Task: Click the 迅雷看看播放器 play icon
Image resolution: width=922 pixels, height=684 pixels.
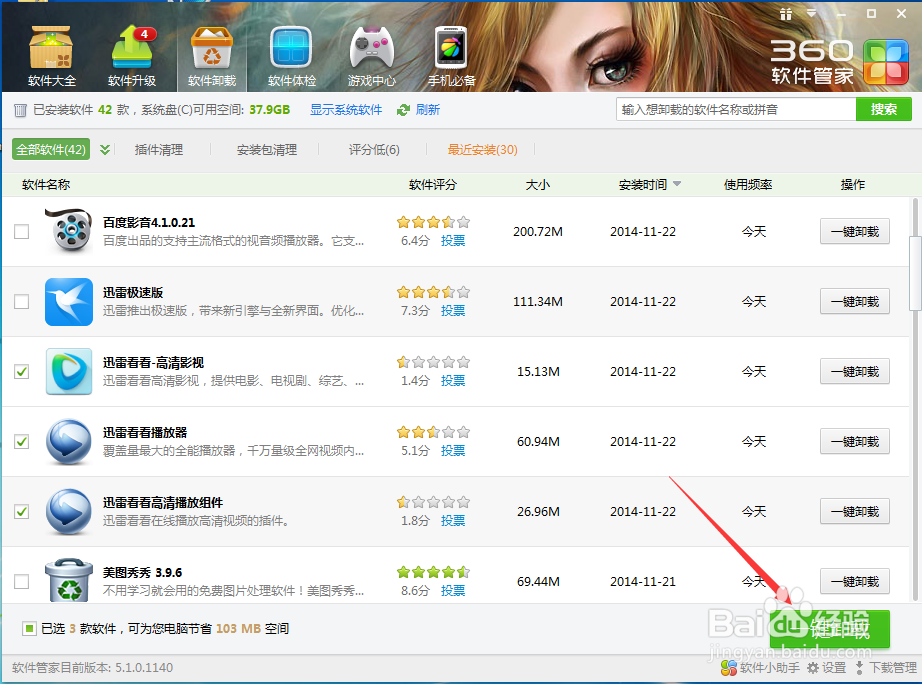Action: pos(69,441)
